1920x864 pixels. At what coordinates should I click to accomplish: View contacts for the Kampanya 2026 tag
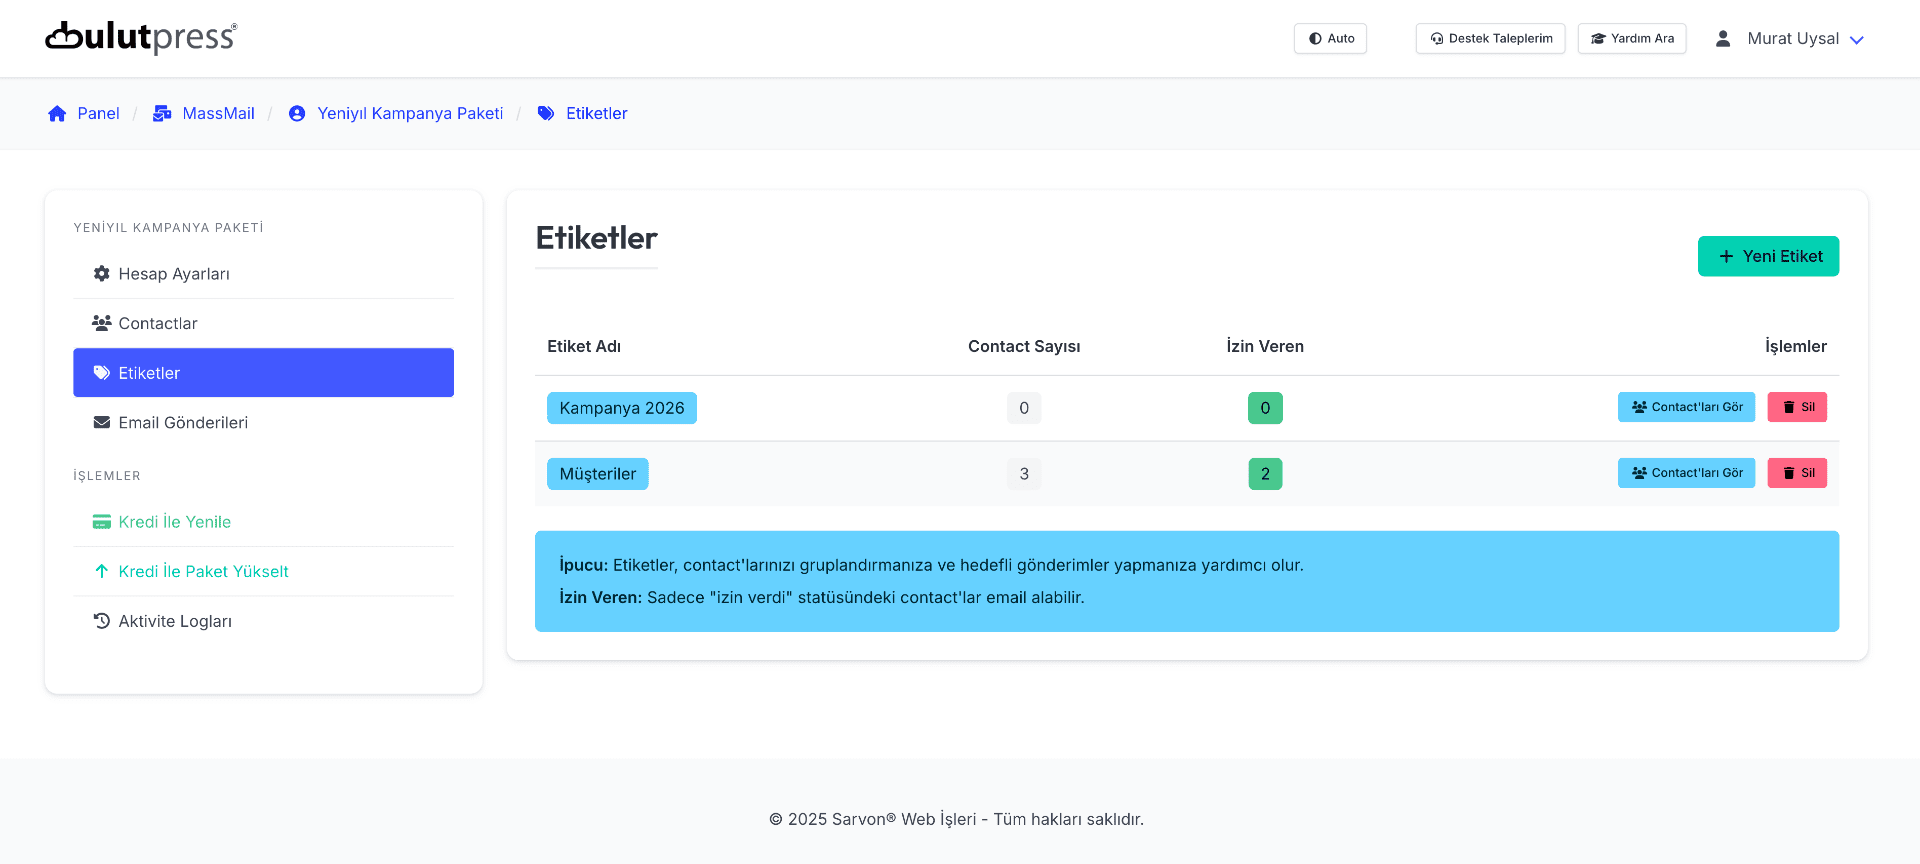click(x=1686, y=407)
